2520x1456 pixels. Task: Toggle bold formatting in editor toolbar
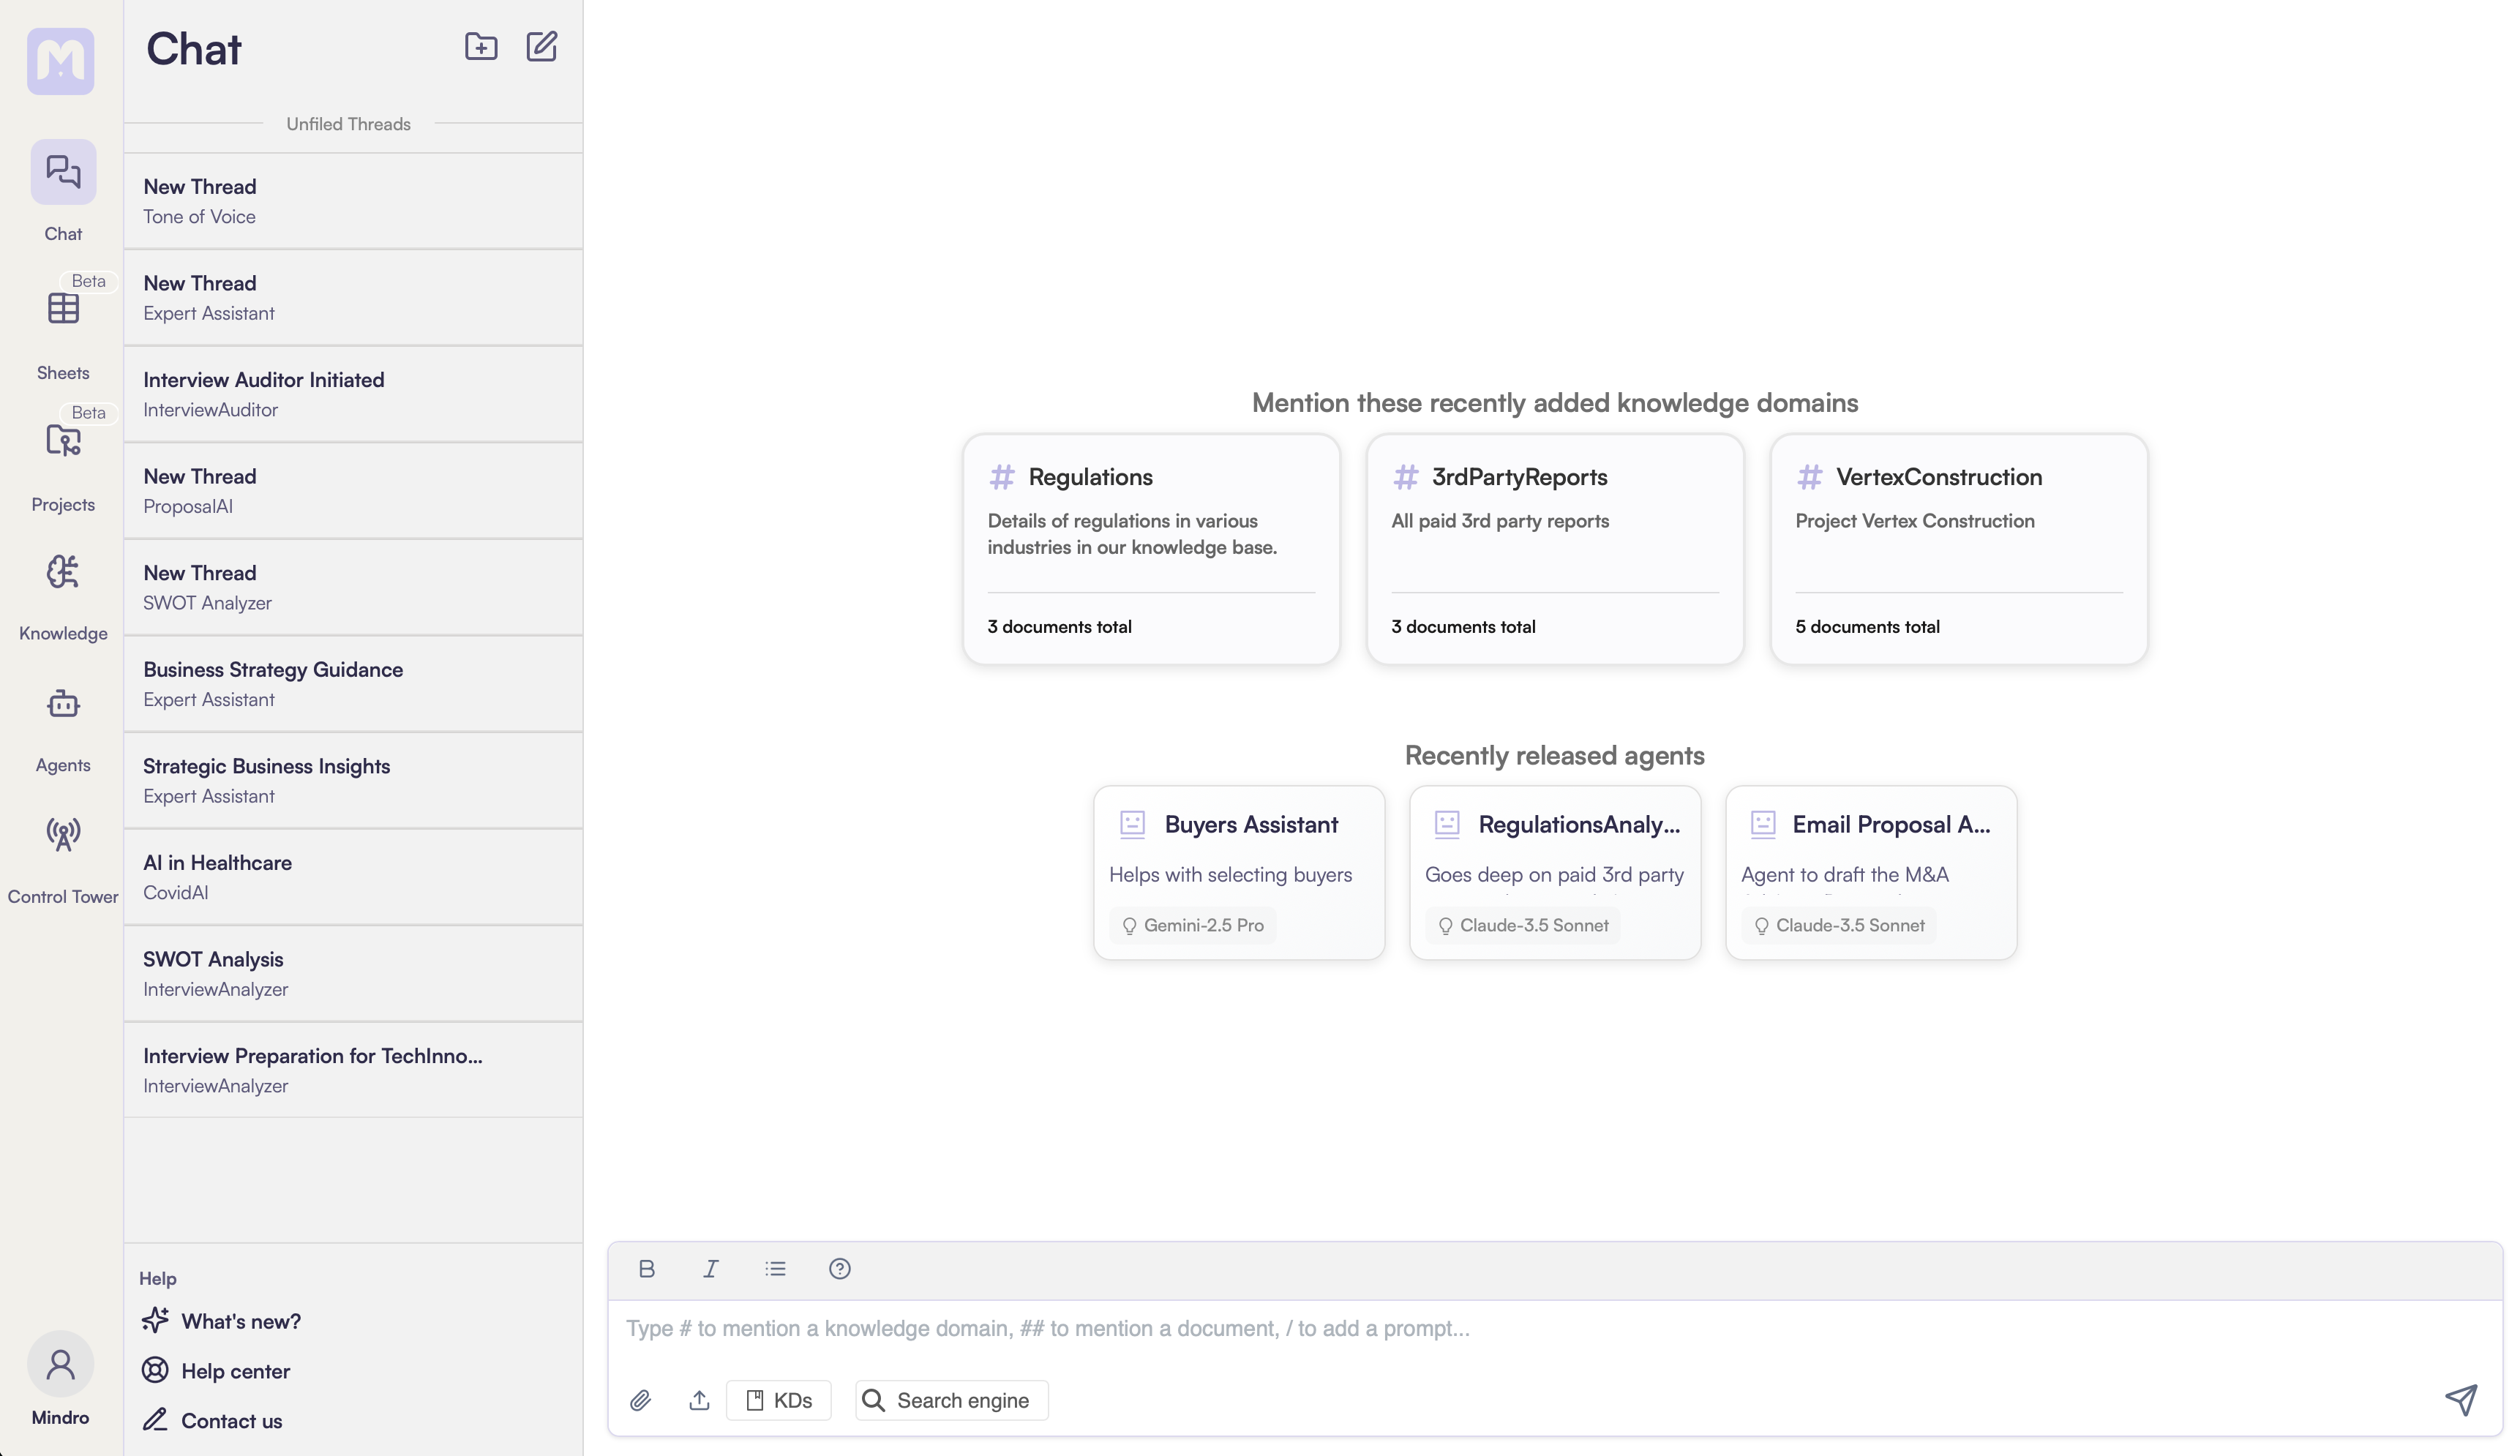(647, 1269)
